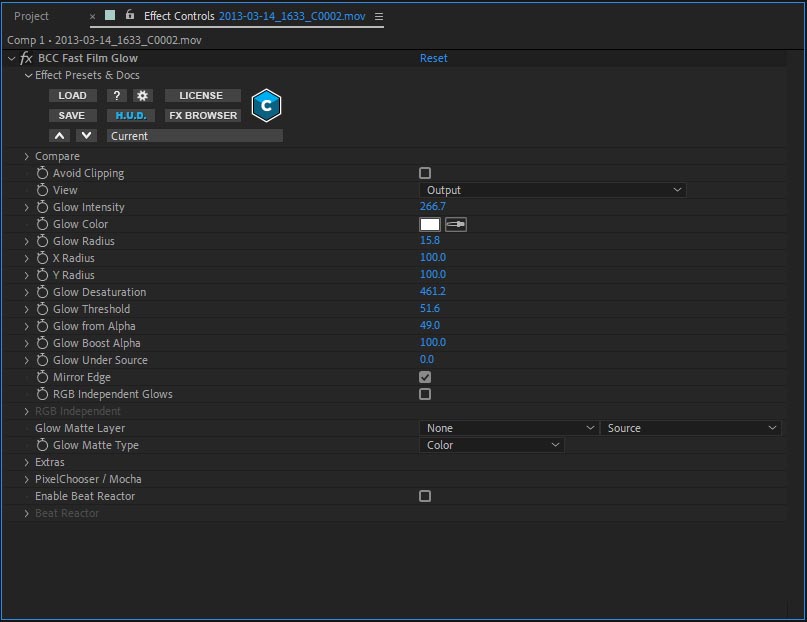Toggle the Avoid Clipping stopwatch

42,173
